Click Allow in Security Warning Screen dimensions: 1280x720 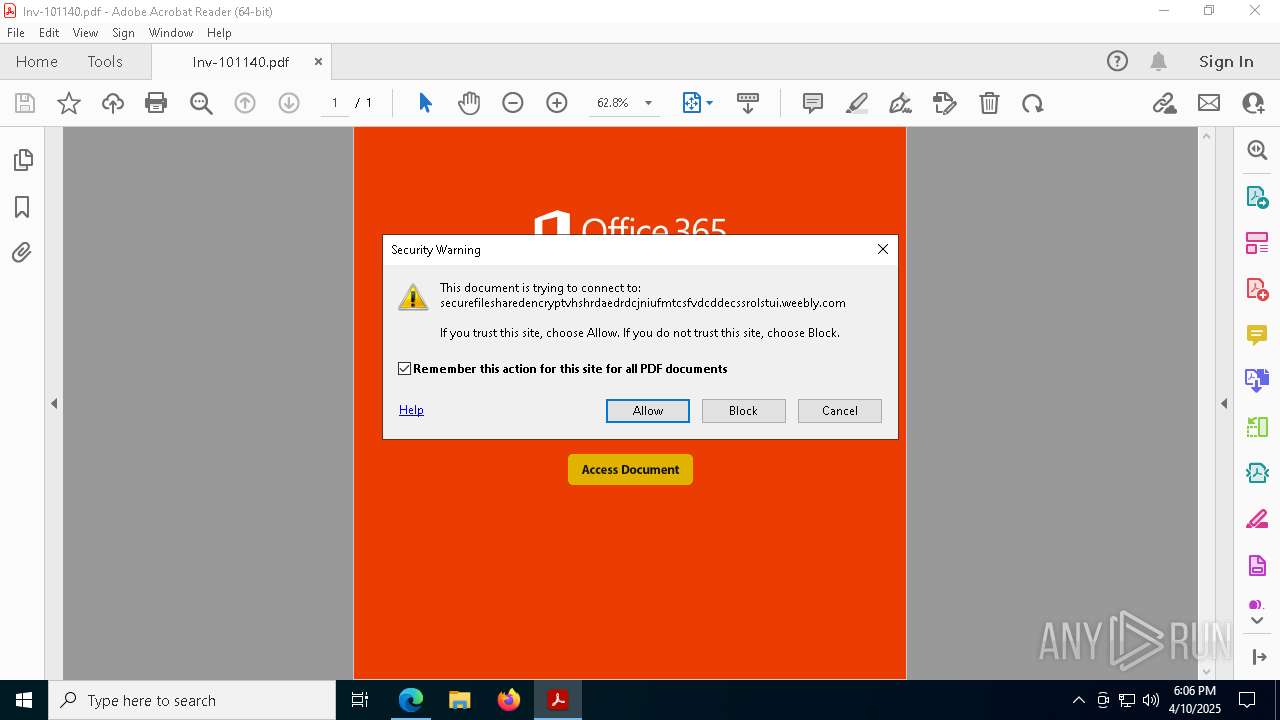[x=648, y=411]
